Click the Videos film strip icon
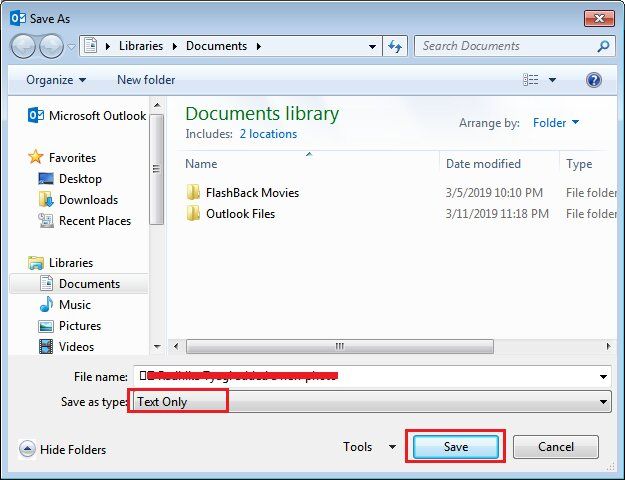Screen dimensions: 625x480 coord(46,346)
